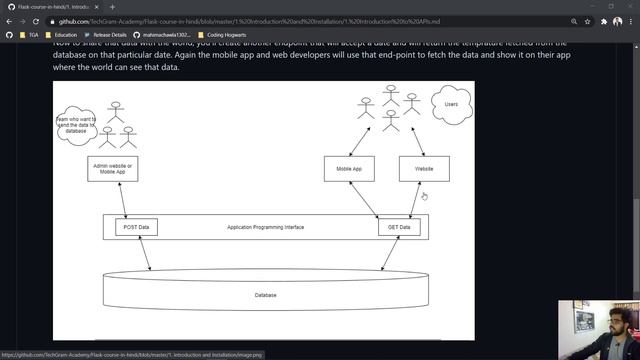Open the Chrome three-dot menu
This screenshot has width=640, height=360.
[631, 22]
